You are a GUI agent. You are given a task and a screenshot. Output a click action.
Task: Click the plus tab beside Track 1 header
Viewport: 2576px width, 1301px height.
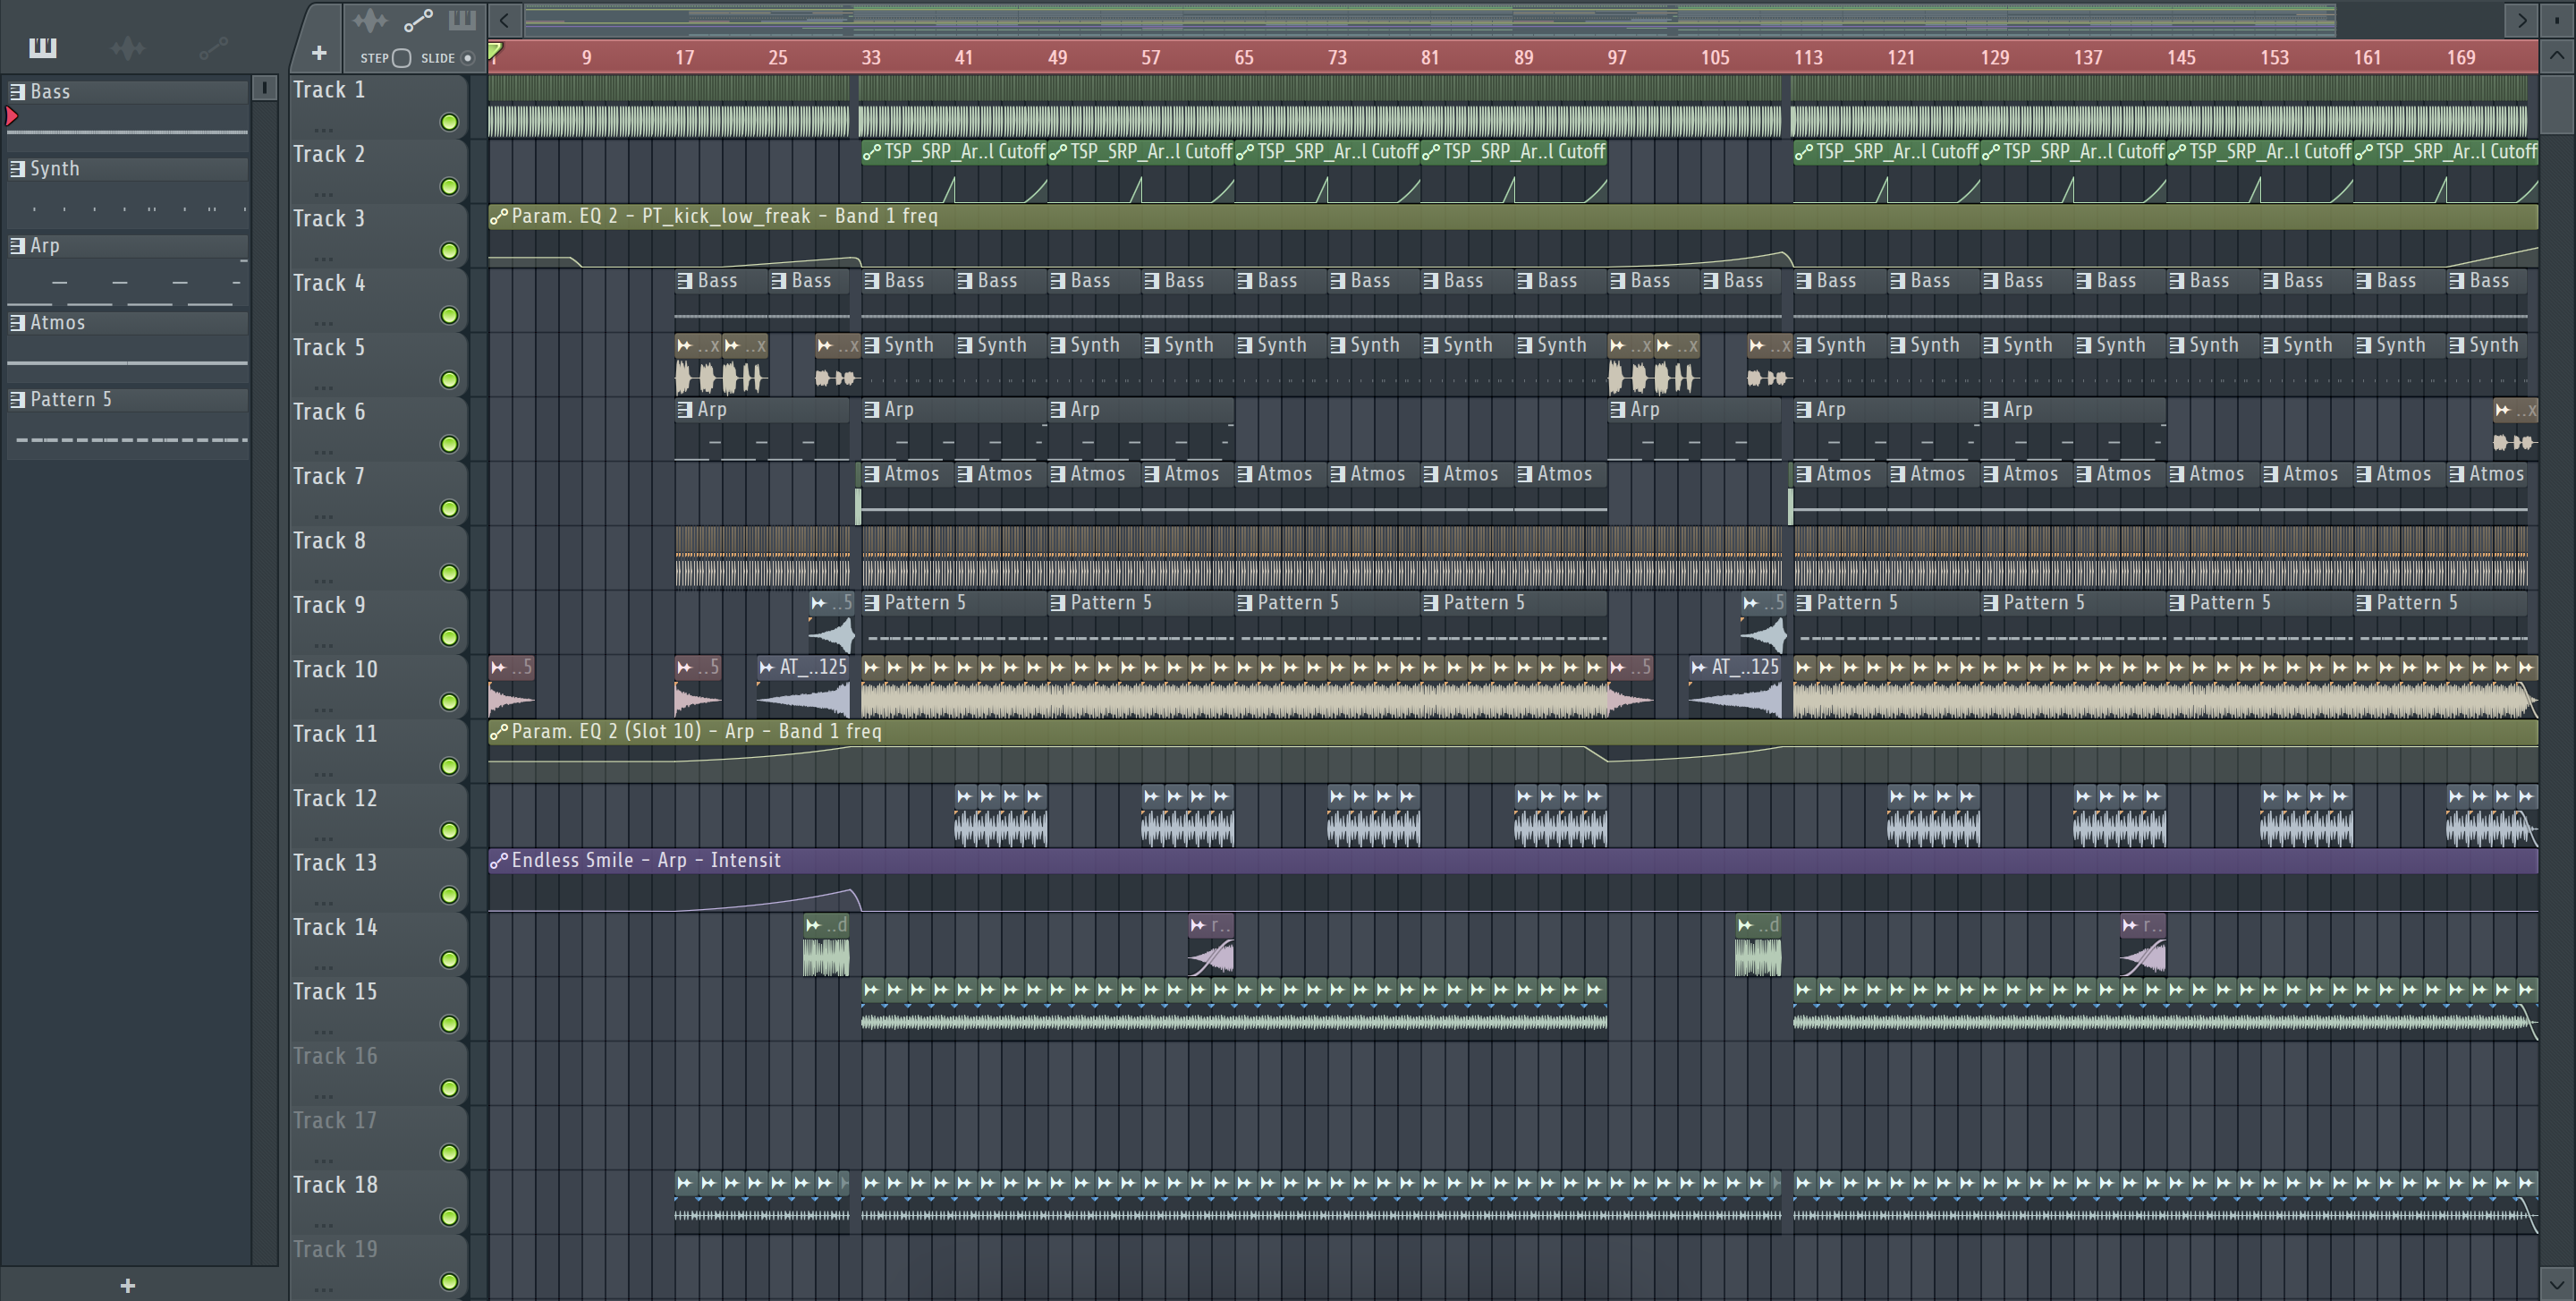(x=319, y=53)
